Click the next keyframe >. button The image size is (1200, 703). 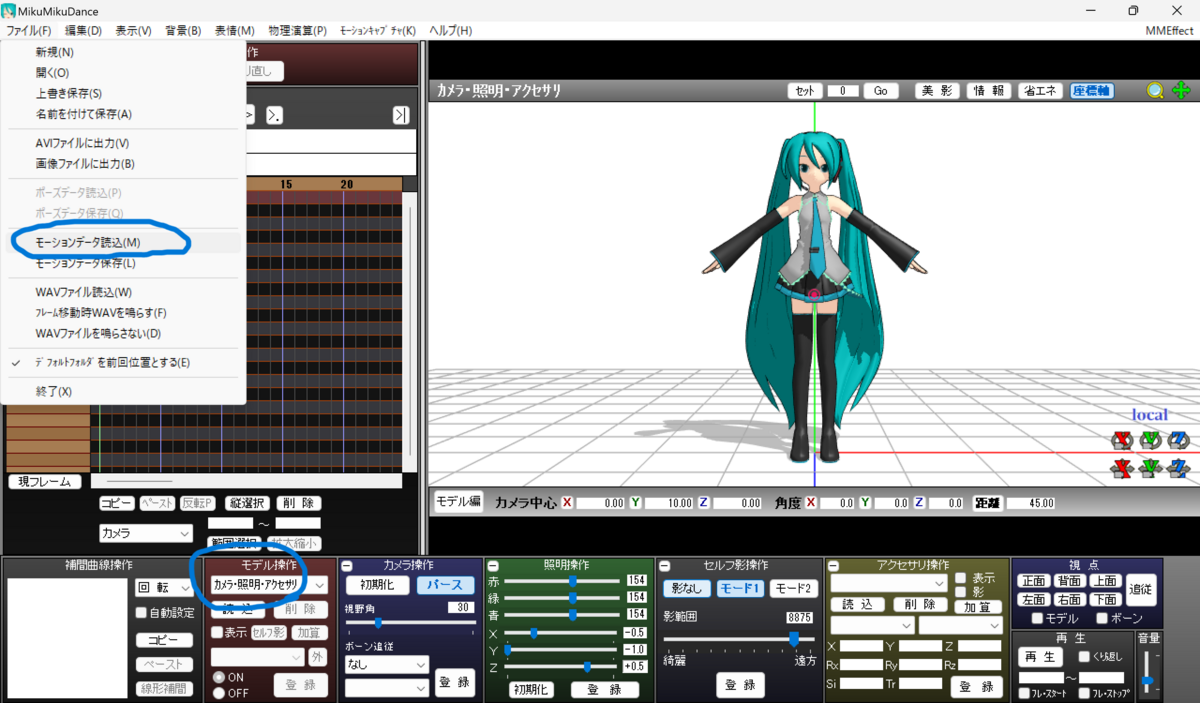(274, 115)
